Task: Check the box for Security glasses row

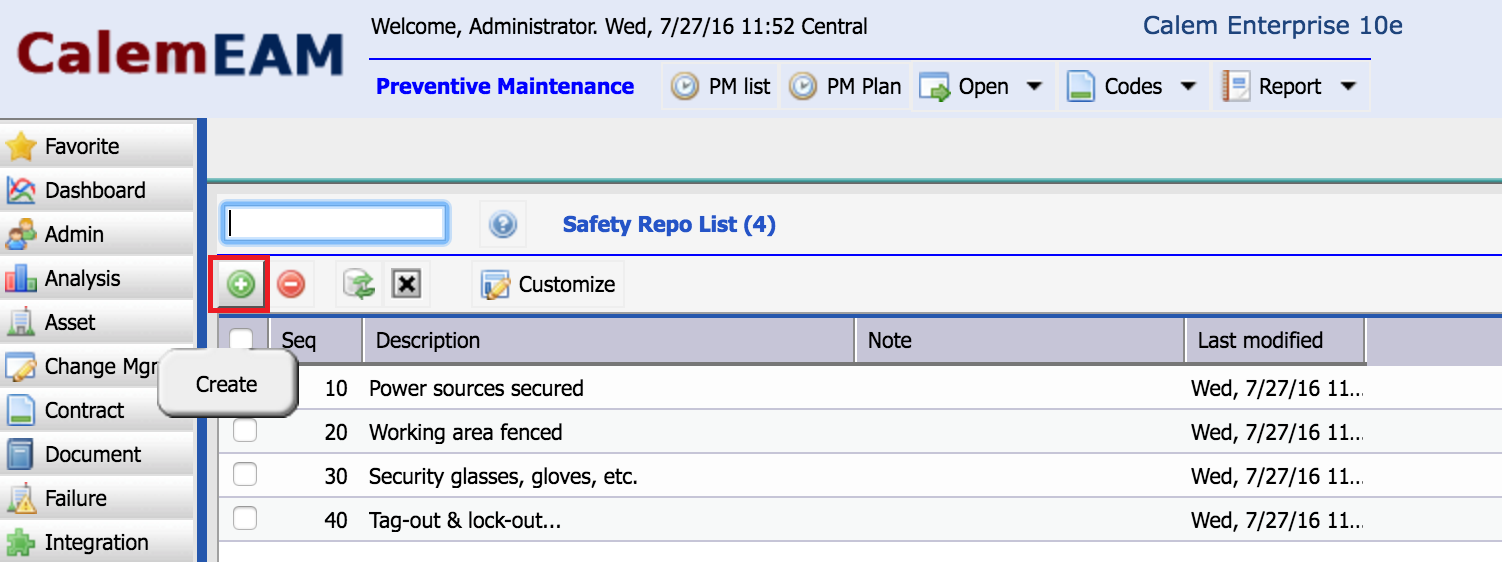Action: [244, 474]
